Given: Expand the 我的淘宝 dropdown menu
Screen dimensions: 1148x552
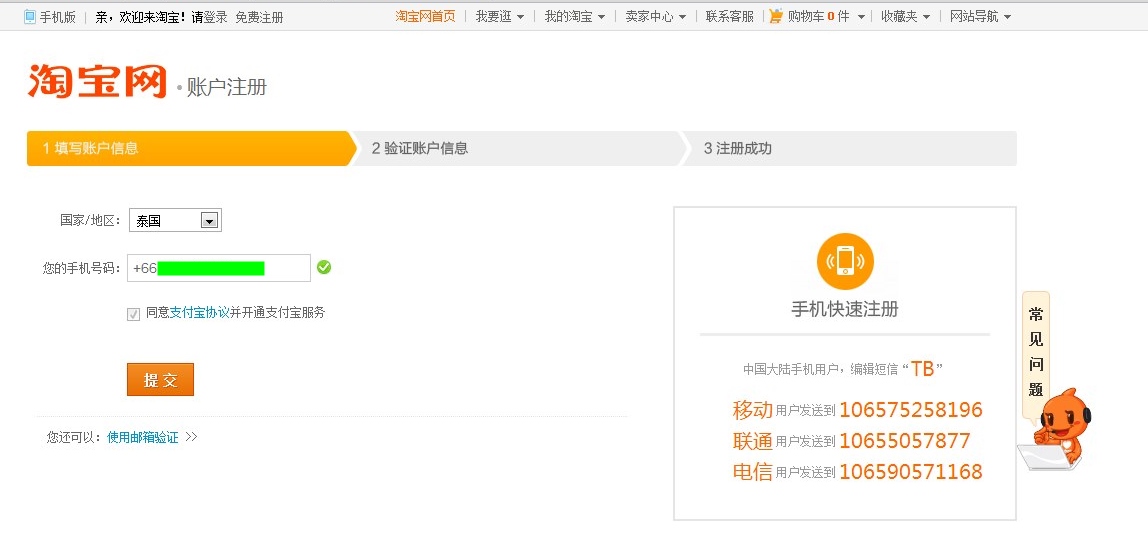Looking at the screenshot, I should (575, 16).
